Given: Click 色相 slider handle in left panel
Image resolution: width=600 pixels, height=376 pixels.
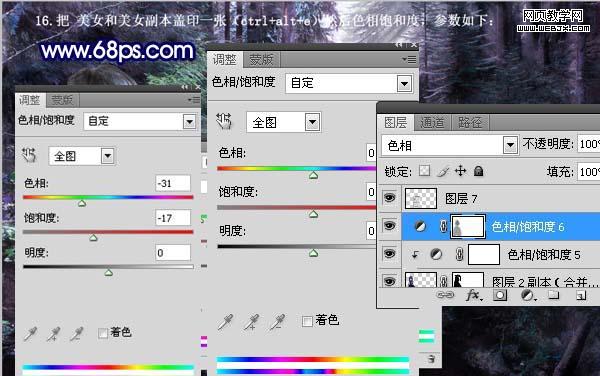Looking at the screenshot, I should tap(82, 203).
